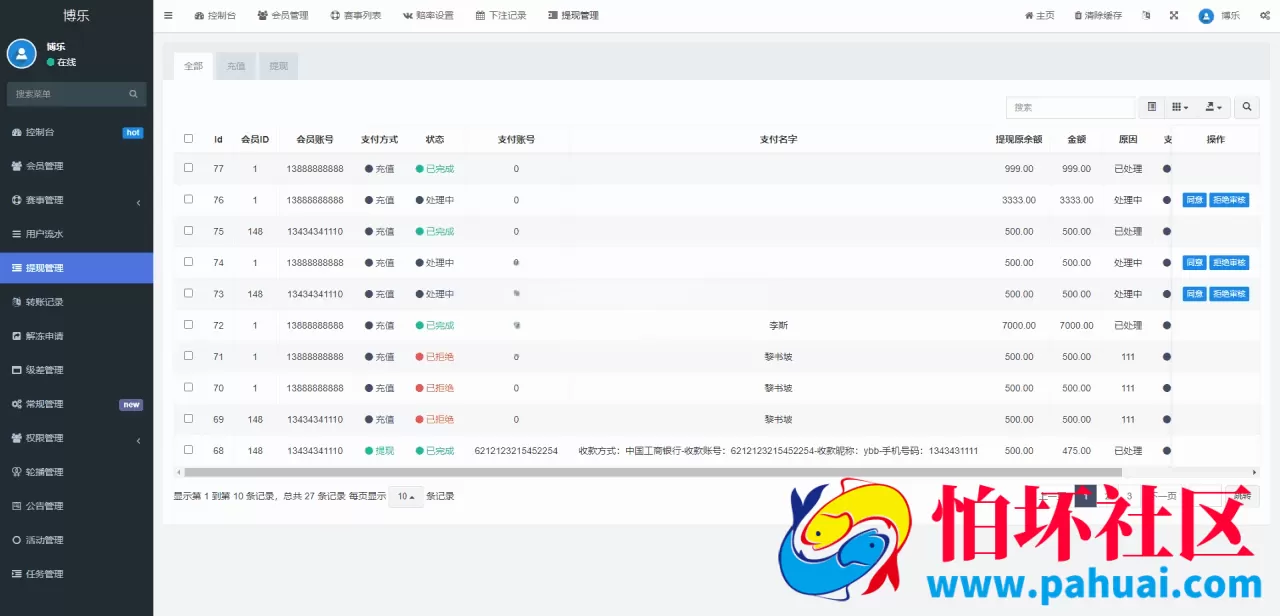
Task: Switch to the 全部 tab
Action: coord(193,66)
